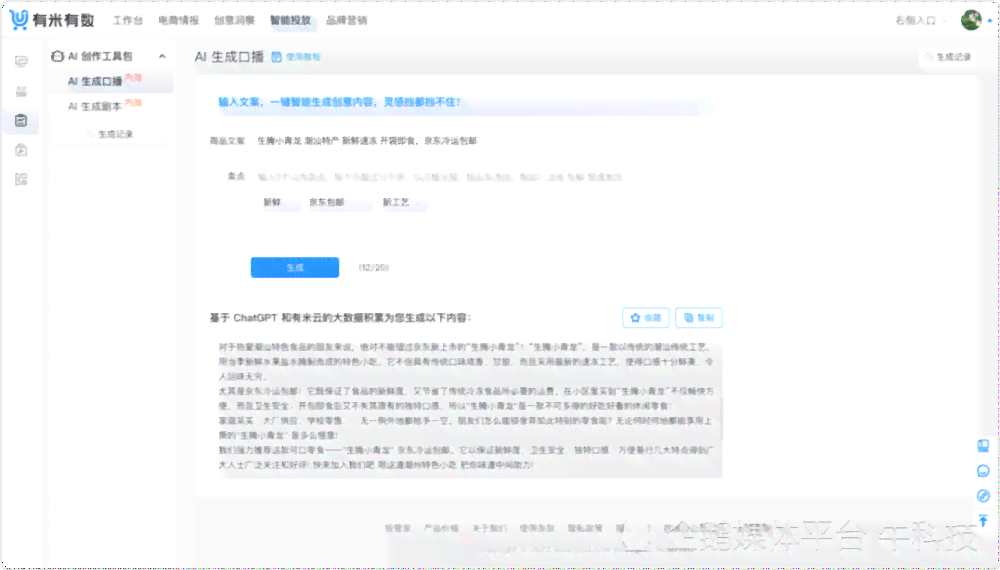
Task: Click the AI 创作工具包 robot icon
Action: pos(57,56)
